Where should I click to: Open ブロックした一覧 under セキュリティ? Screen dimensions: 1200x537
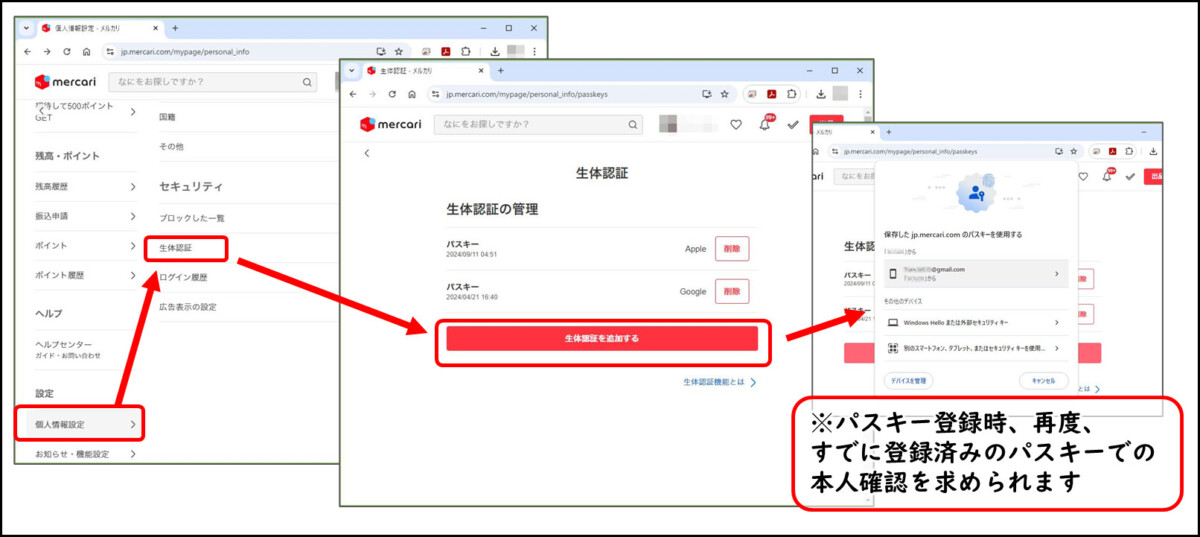(x=192, y=217)
